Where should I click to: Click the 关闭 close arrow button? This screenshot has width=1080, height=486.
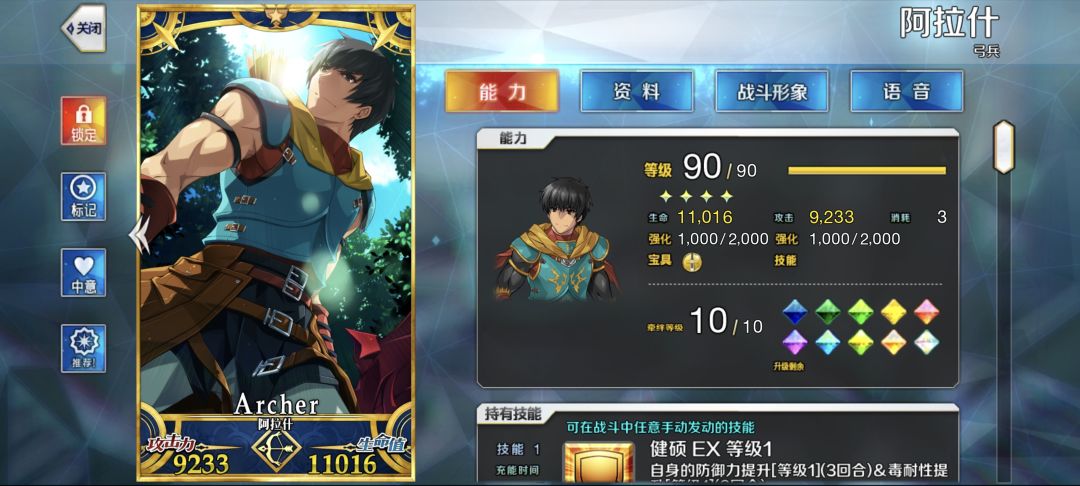tap(83, 28)
